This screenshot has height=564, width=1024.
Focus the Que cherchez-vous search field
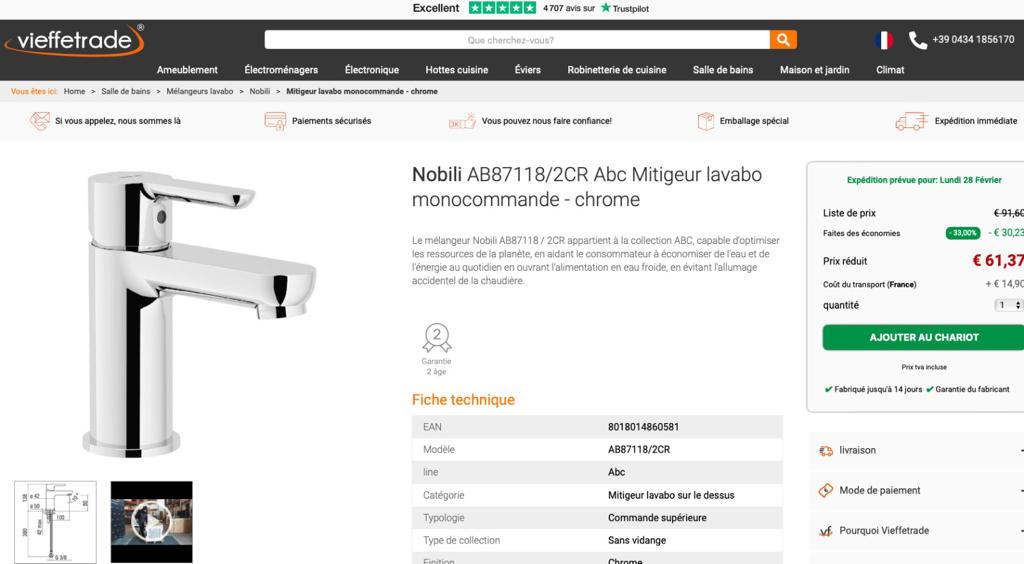click(x=517, y=40)
